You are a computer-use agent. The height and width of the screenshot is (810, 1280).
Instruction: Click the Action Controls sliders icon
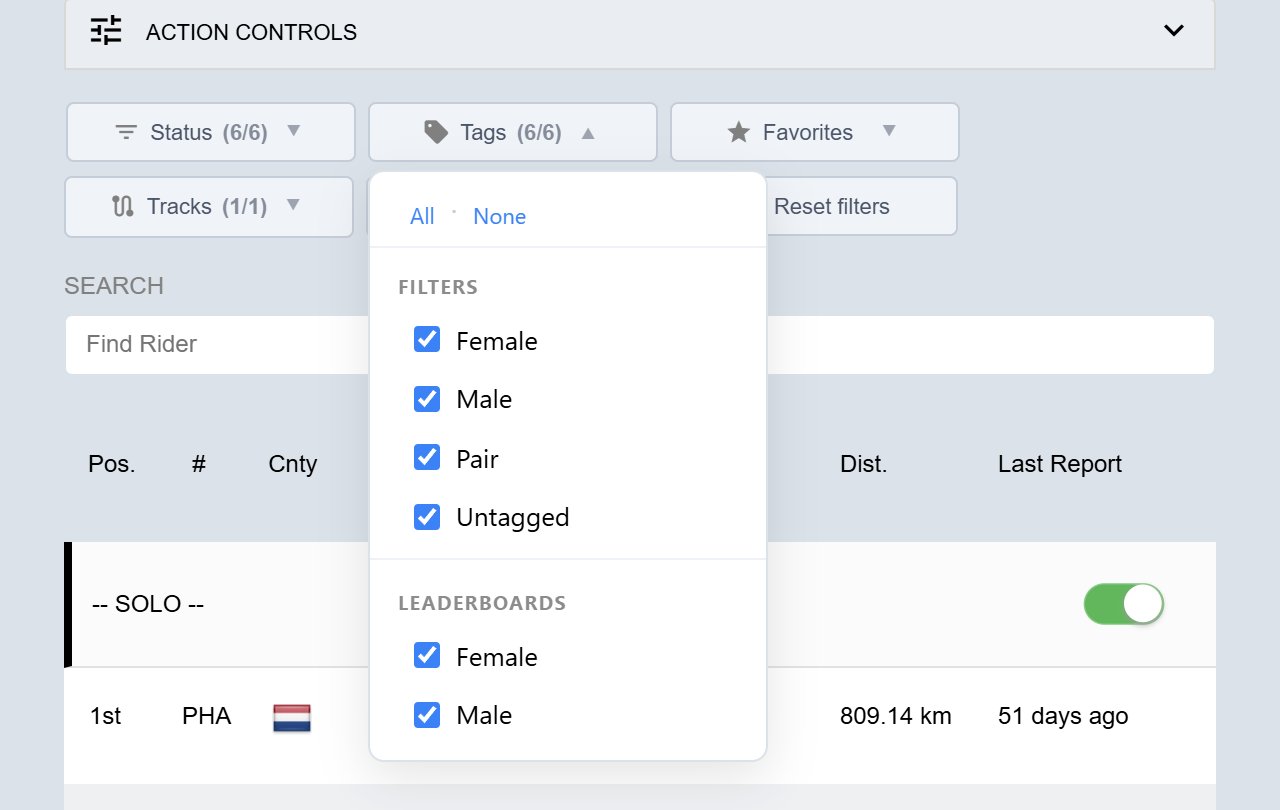tap(106, 31)
